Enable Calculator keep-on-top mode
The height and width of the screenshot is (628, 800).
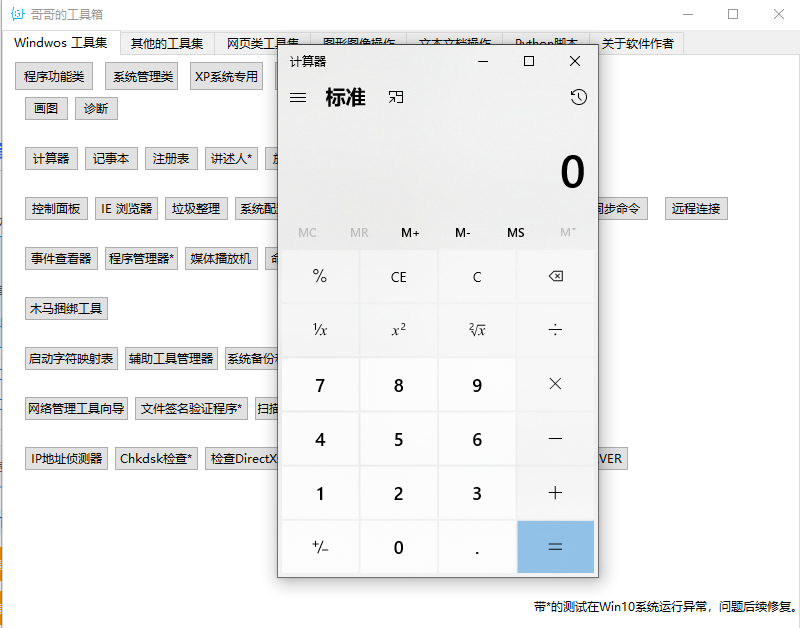point(395,97)
